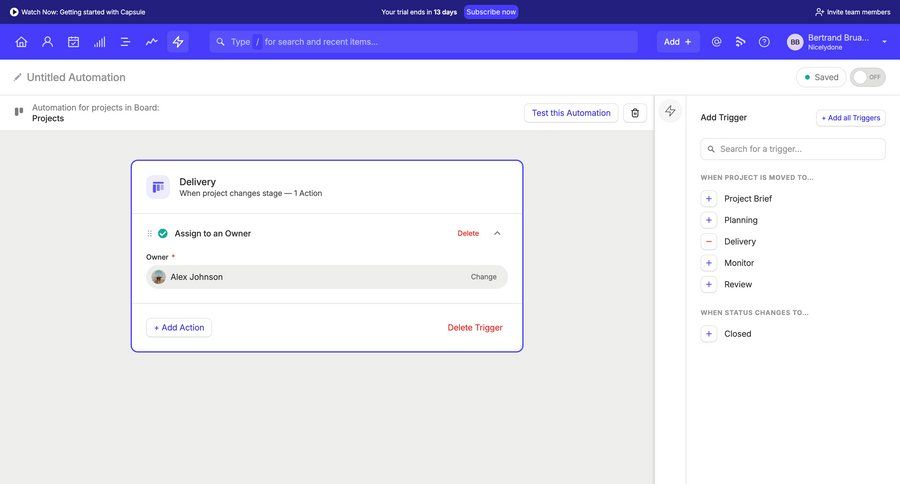The image size is (900, 484).
Task: Collapse the Assign to an Owner action
Action: [x=497, y=233]
